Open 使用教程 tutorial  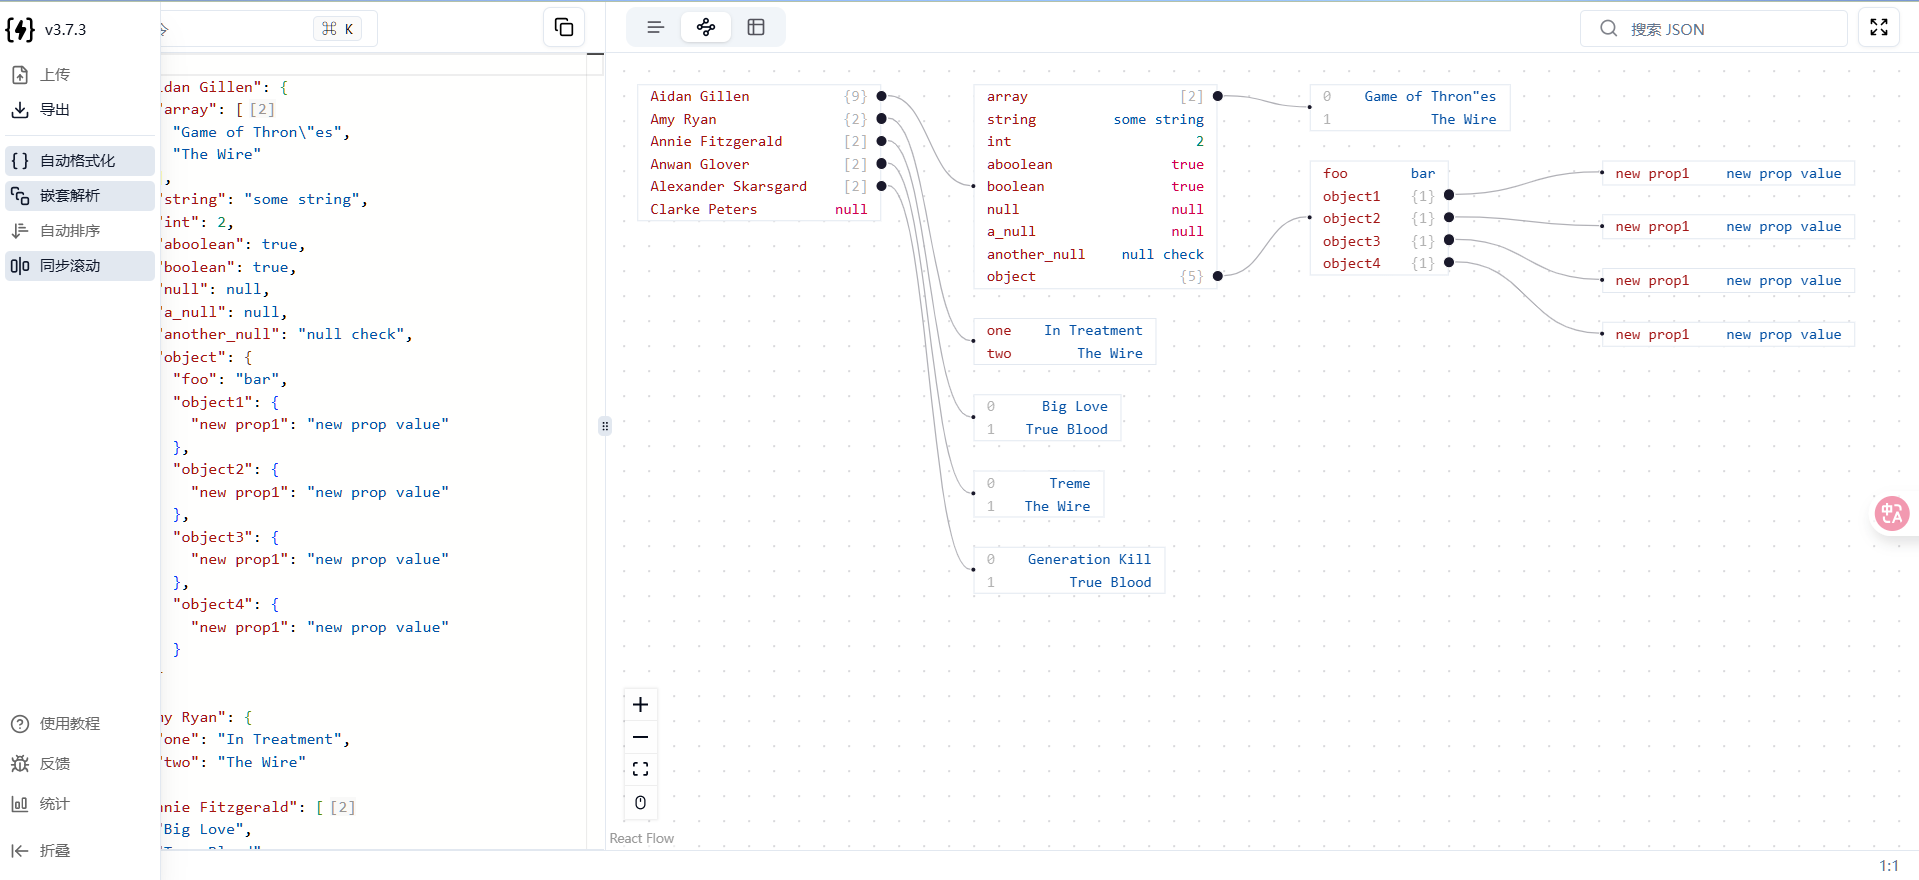80,723
